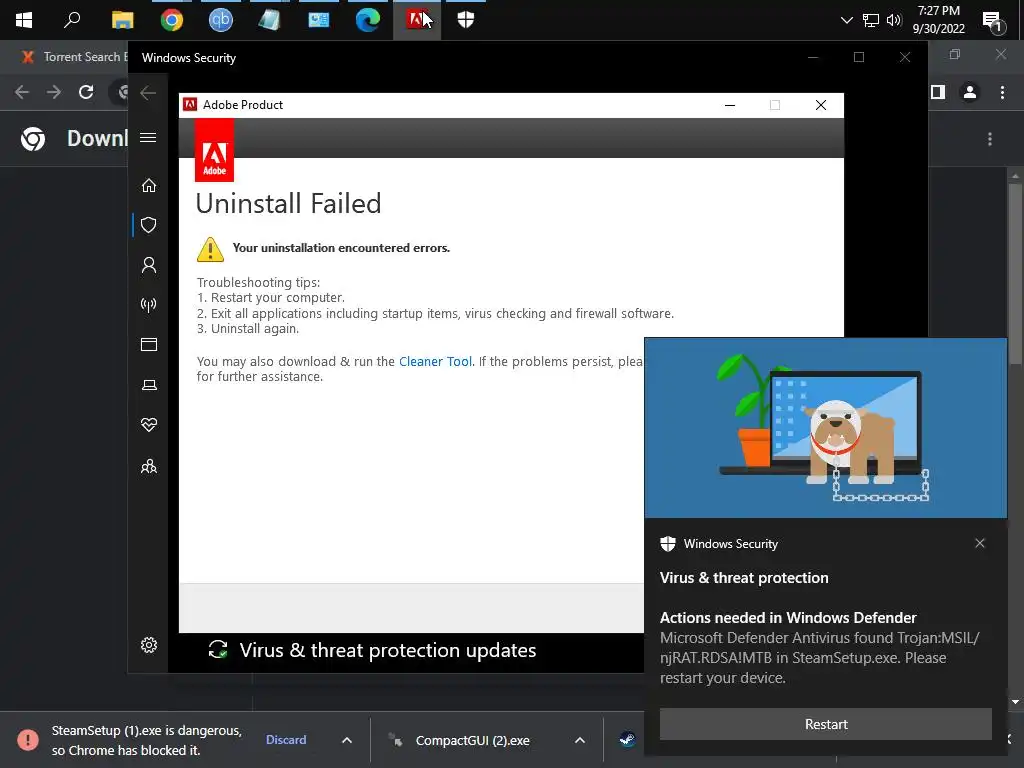Open Virus & threat protection updates section
Viewport: 1024px width, 768px height.
[387, 650]
